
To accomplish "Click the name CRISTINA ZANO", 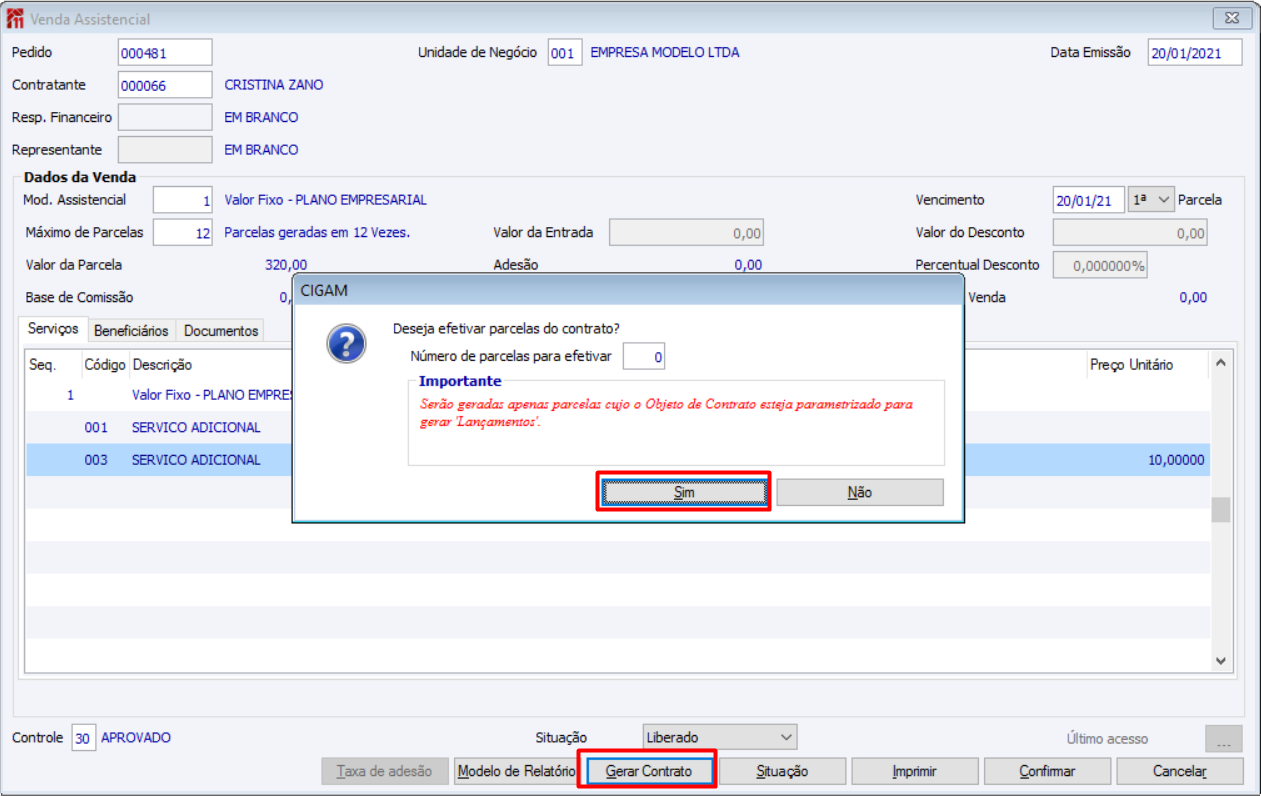I will [274, 85].
